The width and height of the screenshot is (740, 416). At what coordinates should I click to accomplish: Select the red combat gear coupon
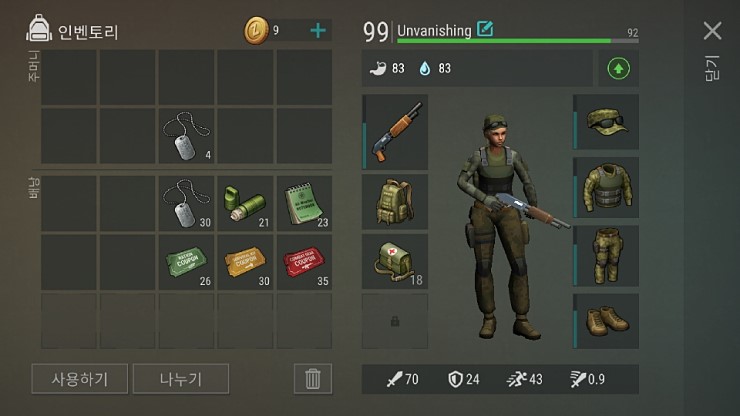(x=304, y=262)
